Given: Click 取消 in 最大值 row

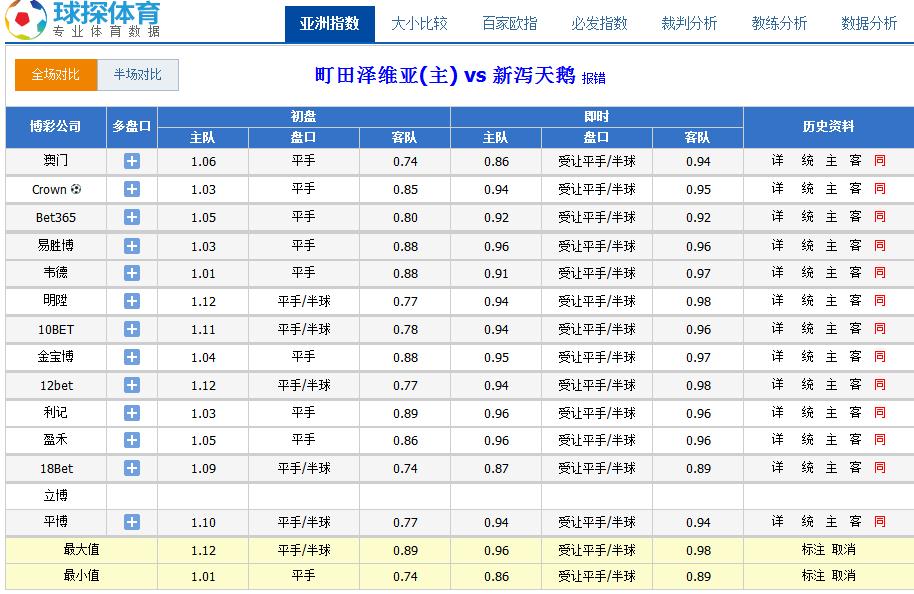Looking at the screenshot, I should tap(843, 550).
